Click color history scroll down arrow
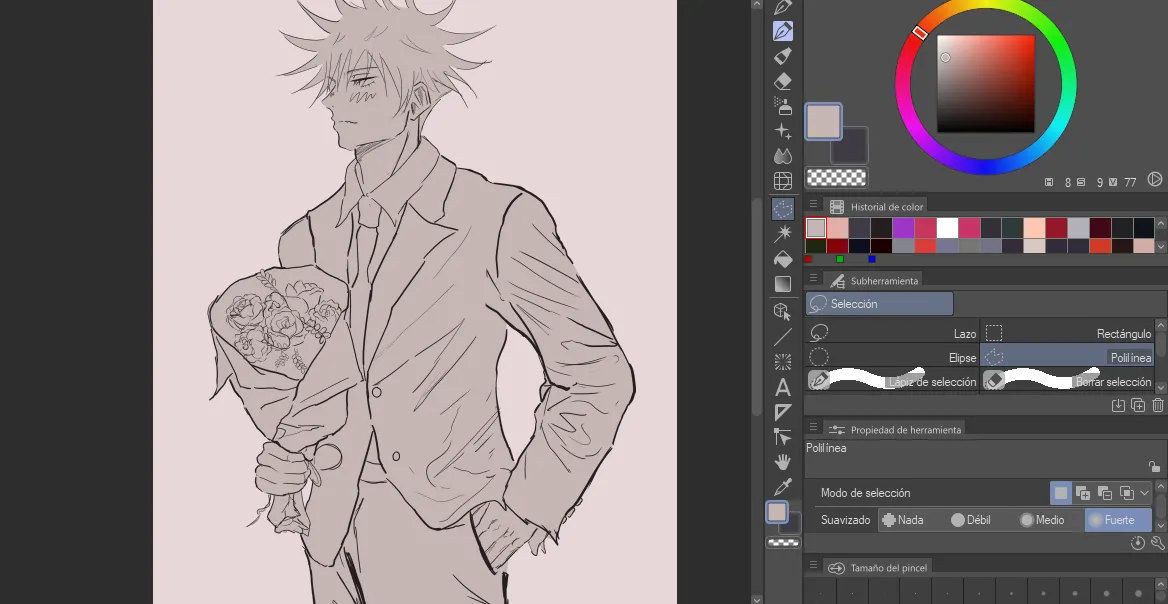This screenshot has height=604, width=1168. pos(1161,246)
